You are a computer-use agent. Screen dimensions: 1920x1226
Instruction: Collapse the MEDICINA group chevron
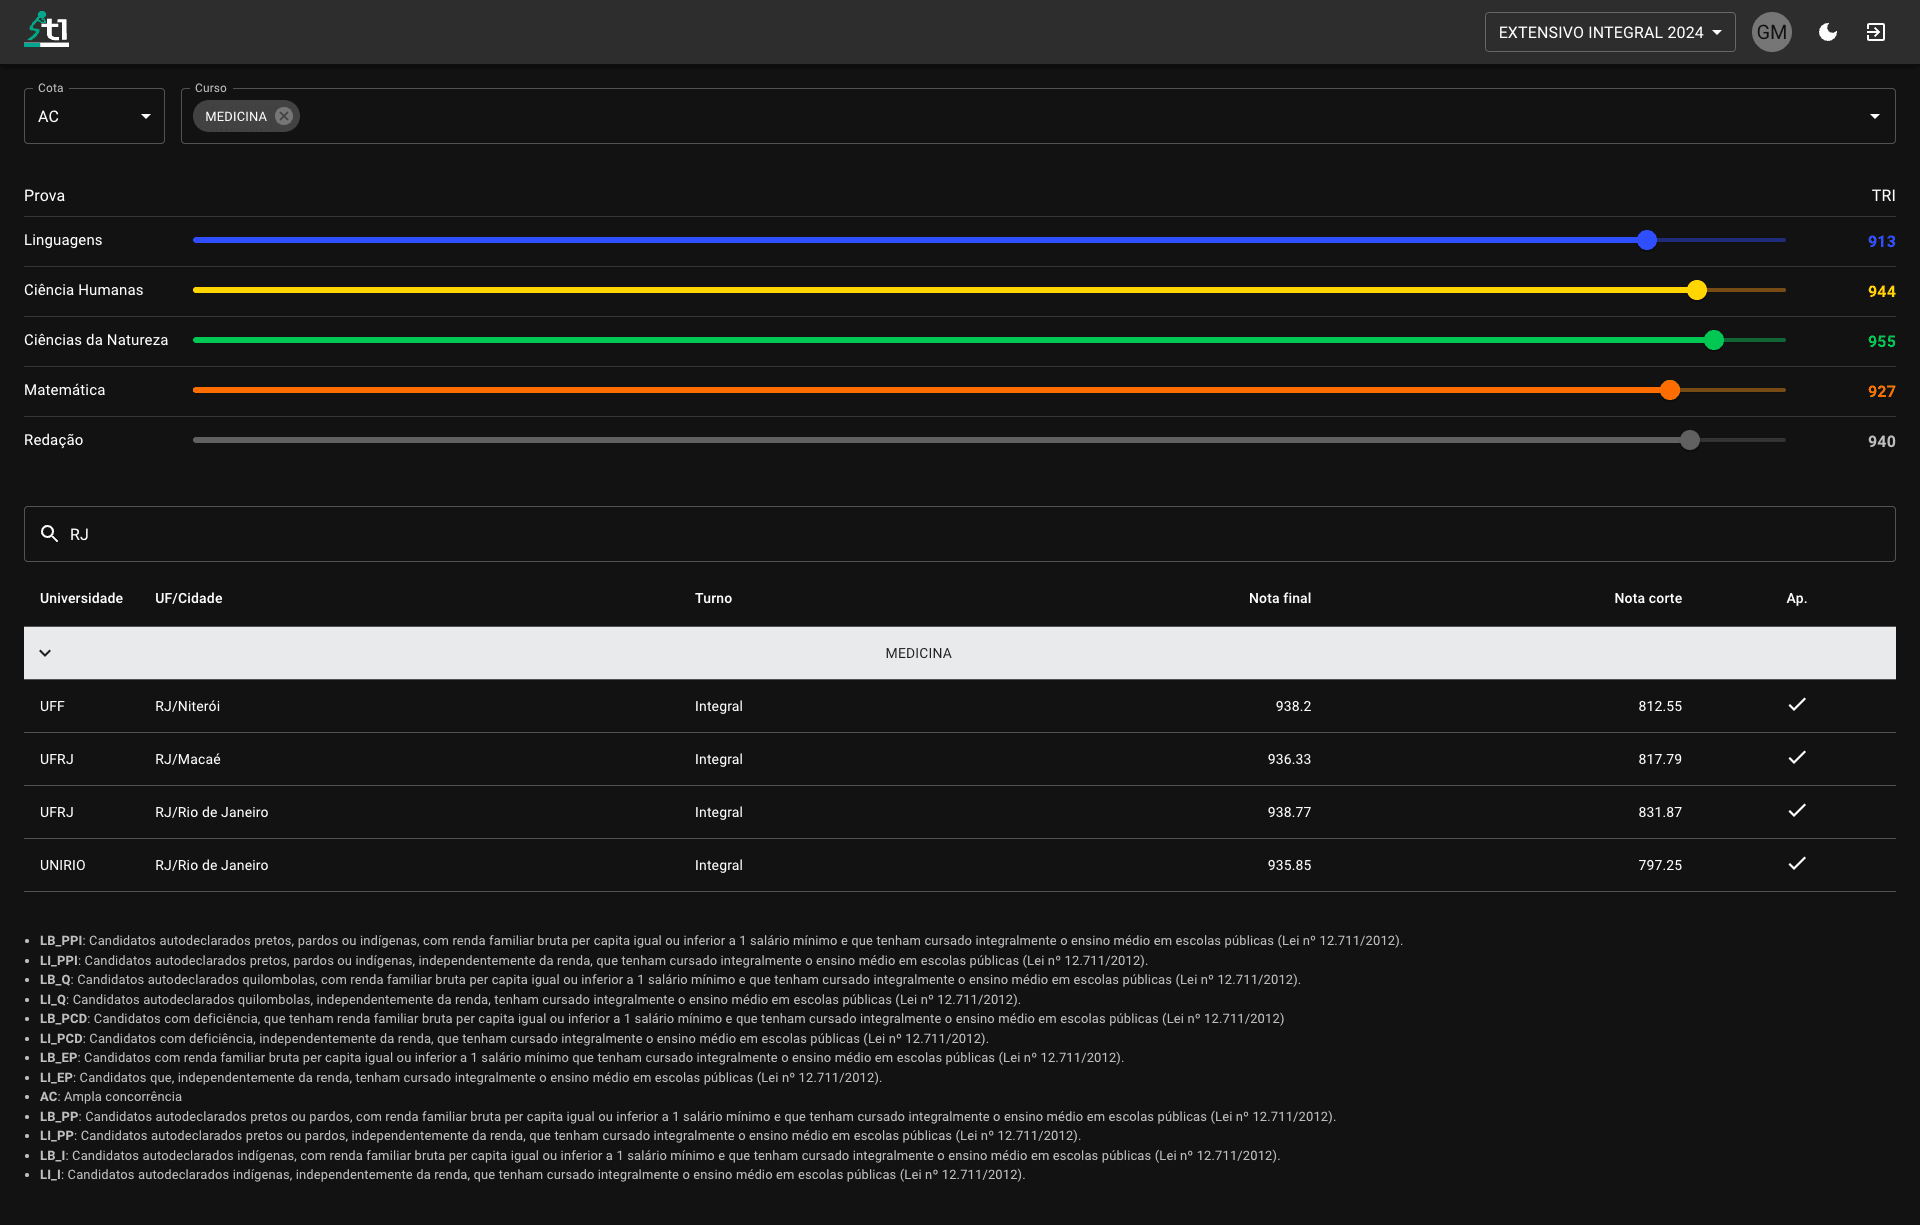(x=45, y=653)
